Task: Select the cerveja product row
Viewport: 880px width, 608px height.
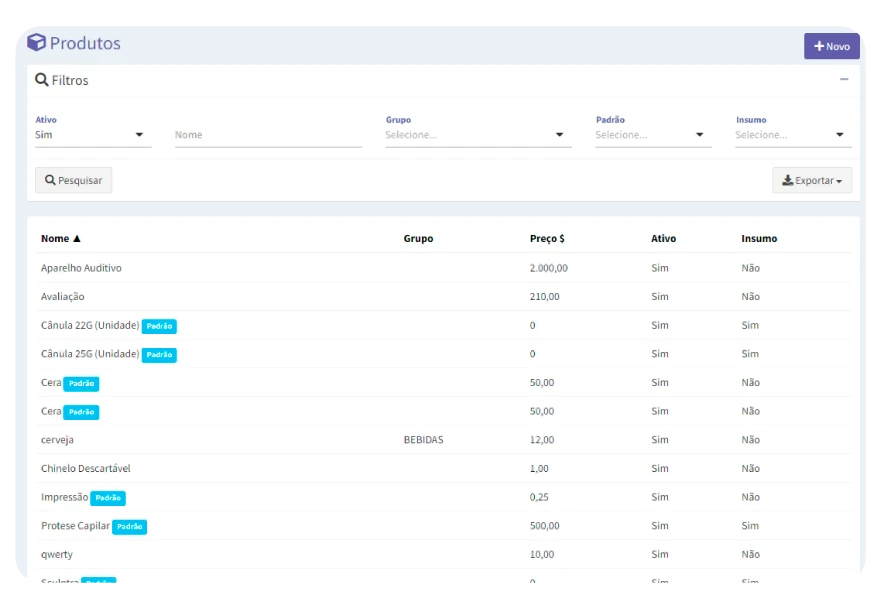Action: pos(57,440)
